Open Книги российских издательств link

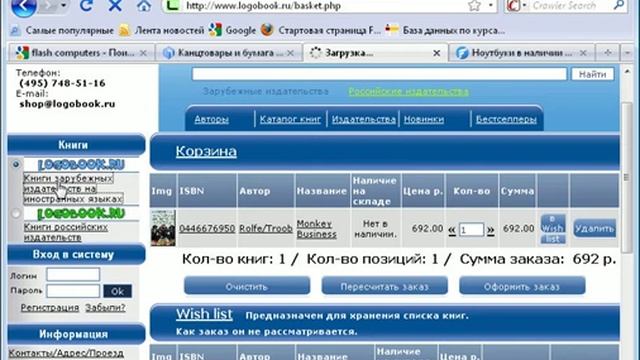pos(66,232)
